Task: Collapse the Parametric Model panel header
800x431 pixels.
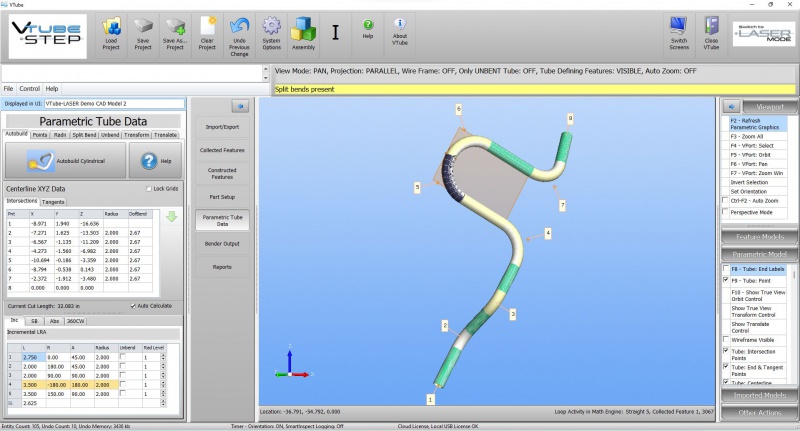Action: click(x=759, y=254)
